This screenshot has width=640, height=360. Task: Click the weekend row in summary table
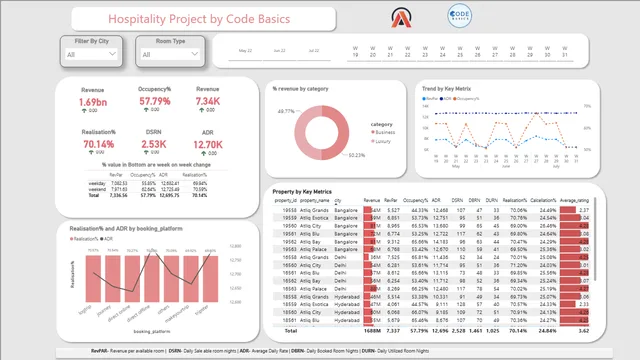pyautogui.click(x=148, y=189)
